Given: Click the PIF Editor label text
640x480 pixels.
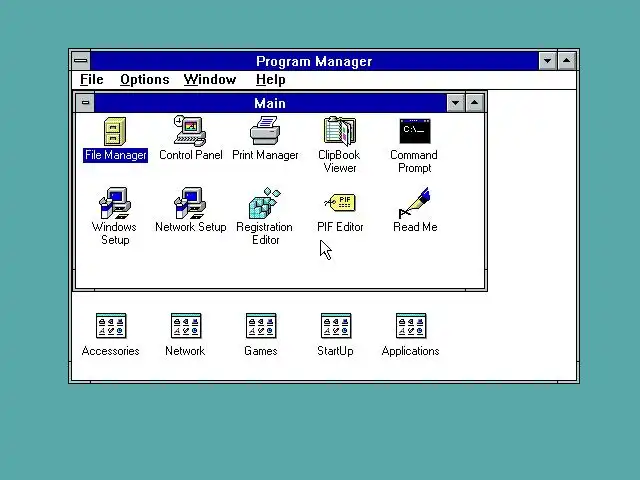Looking at the screenshot, I should coord(340,227).
